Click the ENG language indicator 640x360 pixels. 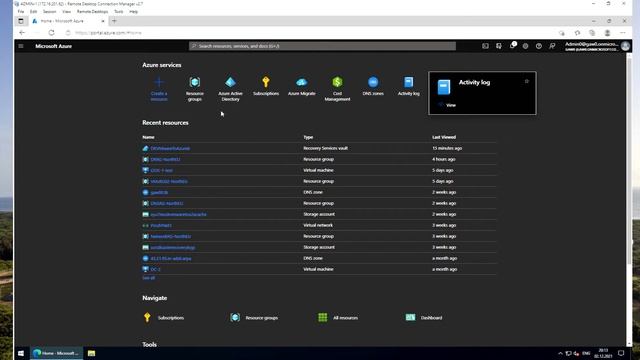tap(587, 353)
